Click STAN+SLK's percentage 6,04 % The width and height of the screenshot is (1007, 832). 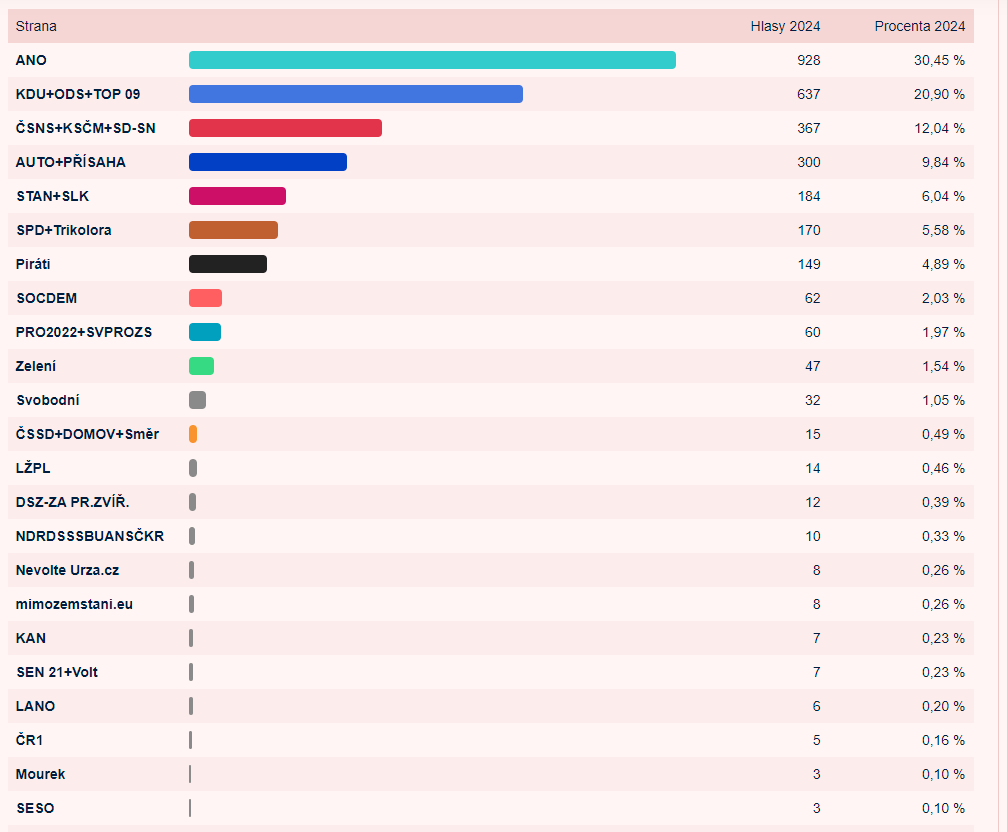943,196
